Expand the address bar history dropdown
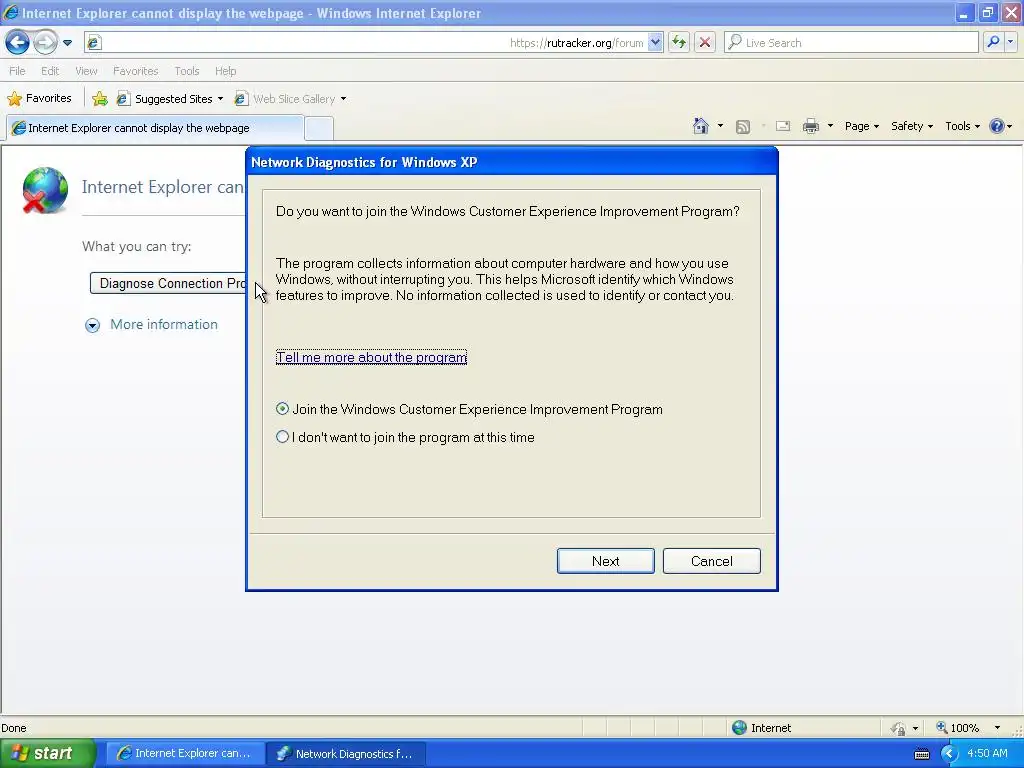This screenshot has height=768, width=1024. pos(656,42)
